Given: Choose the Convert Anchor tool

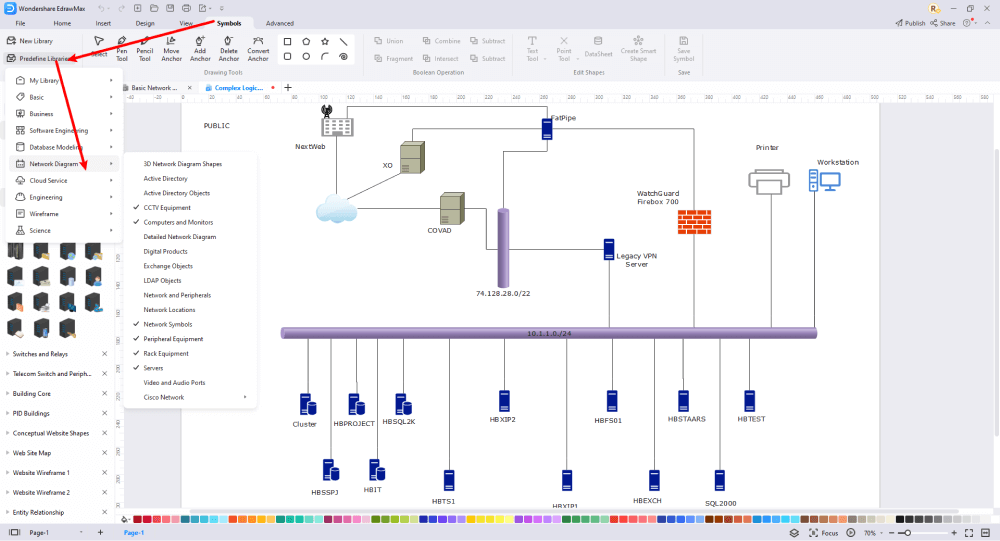Looking at the screenshot, I should 258,48.
